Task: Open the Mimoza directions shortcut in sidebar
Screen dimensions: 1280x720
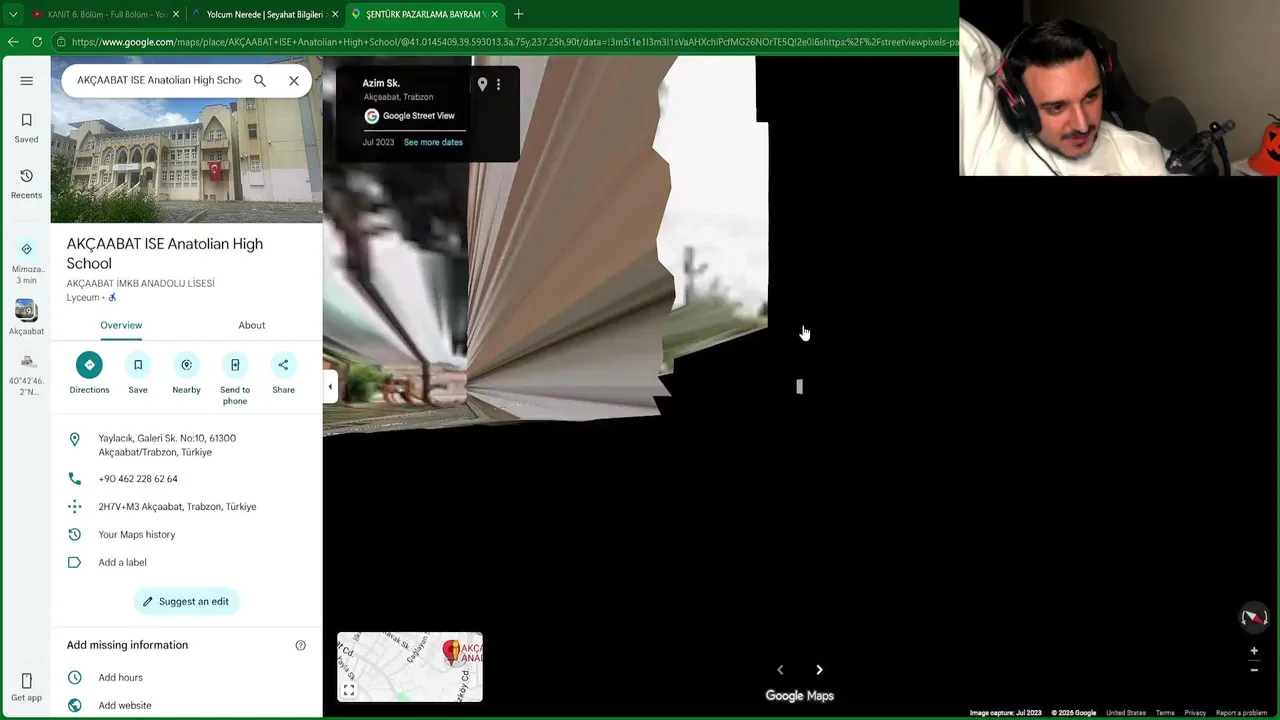Action: [x=26, y=261]
